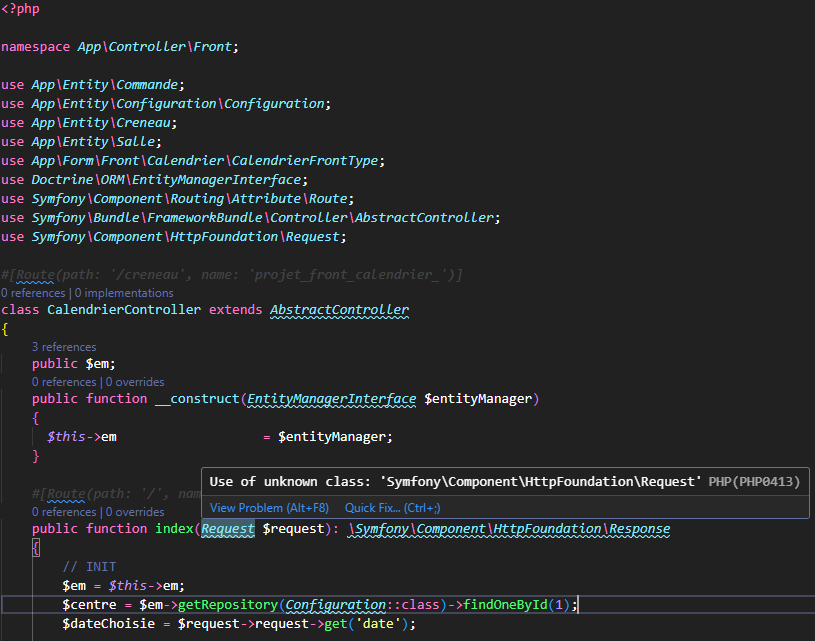Click the use App\Entity\Commande import line

pyautogui.click(x=93, y=85)
